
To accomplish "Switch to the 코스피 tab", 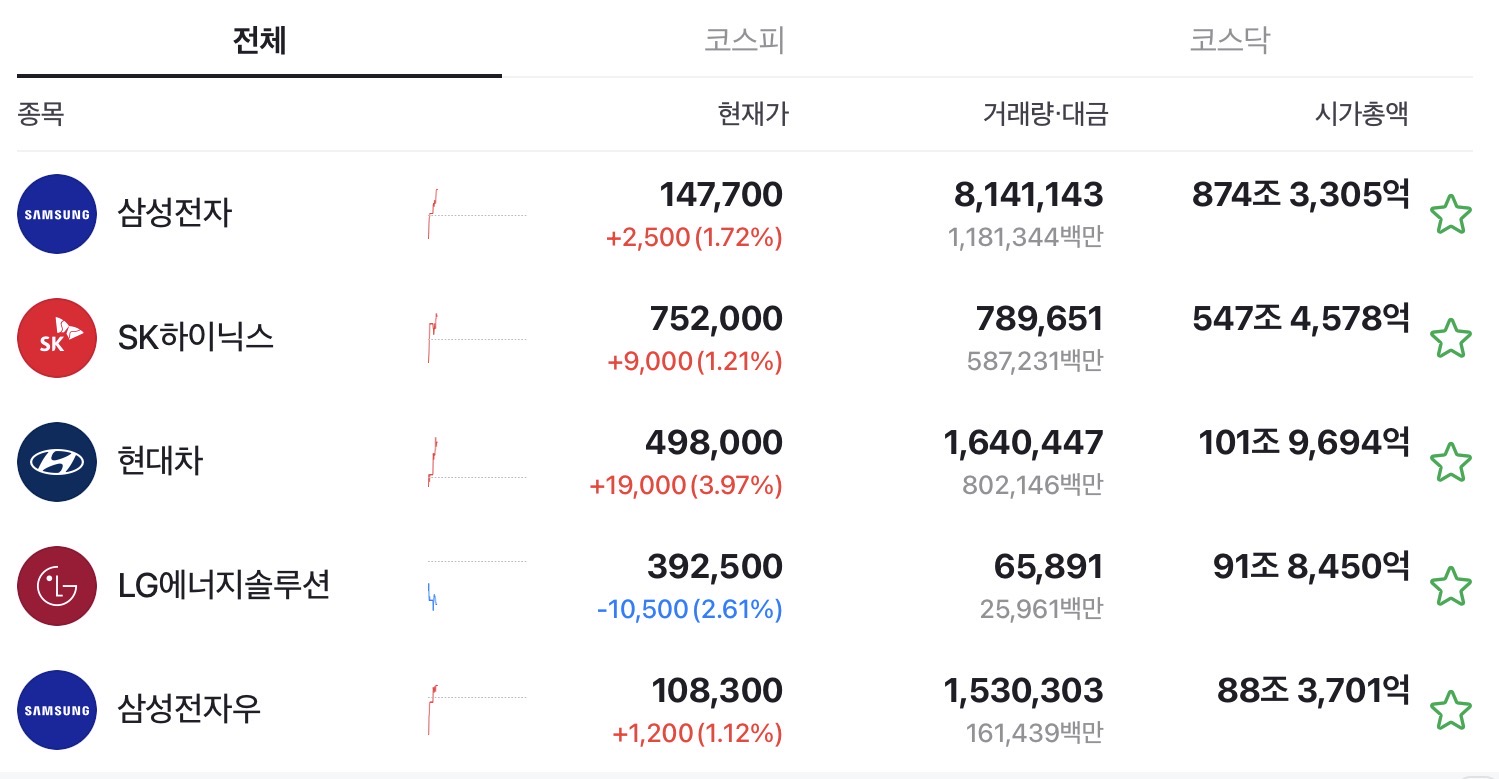I will (744, 41).
